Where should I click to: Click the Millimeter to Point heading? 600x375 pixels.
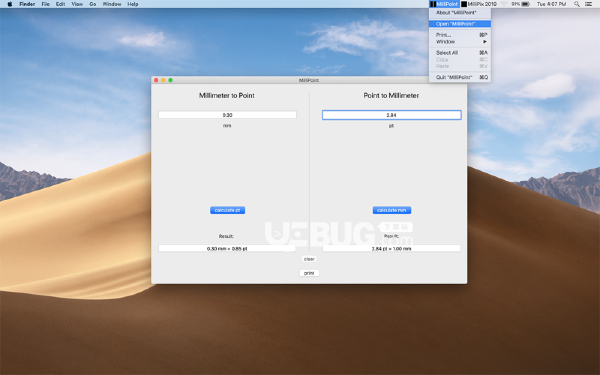coord(227,95)
